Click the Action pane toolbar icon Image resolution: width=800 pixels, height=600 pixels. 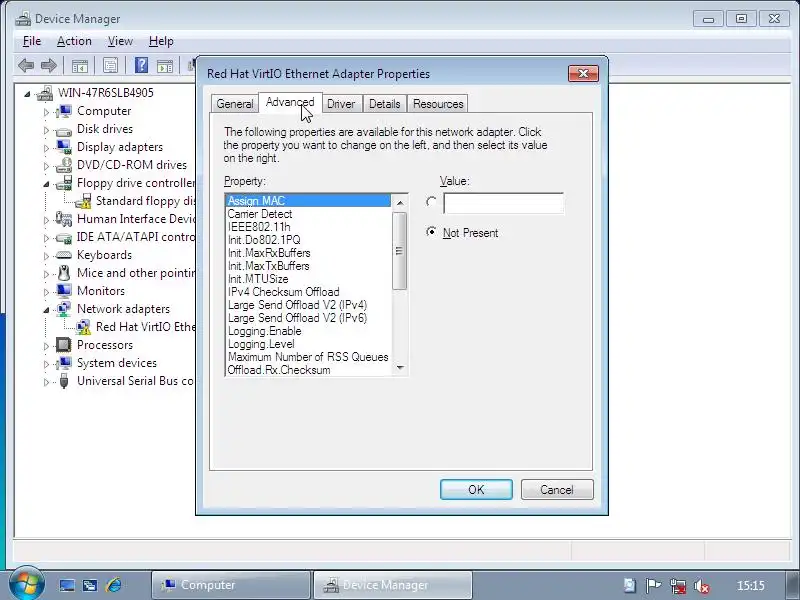click(164, 65)
